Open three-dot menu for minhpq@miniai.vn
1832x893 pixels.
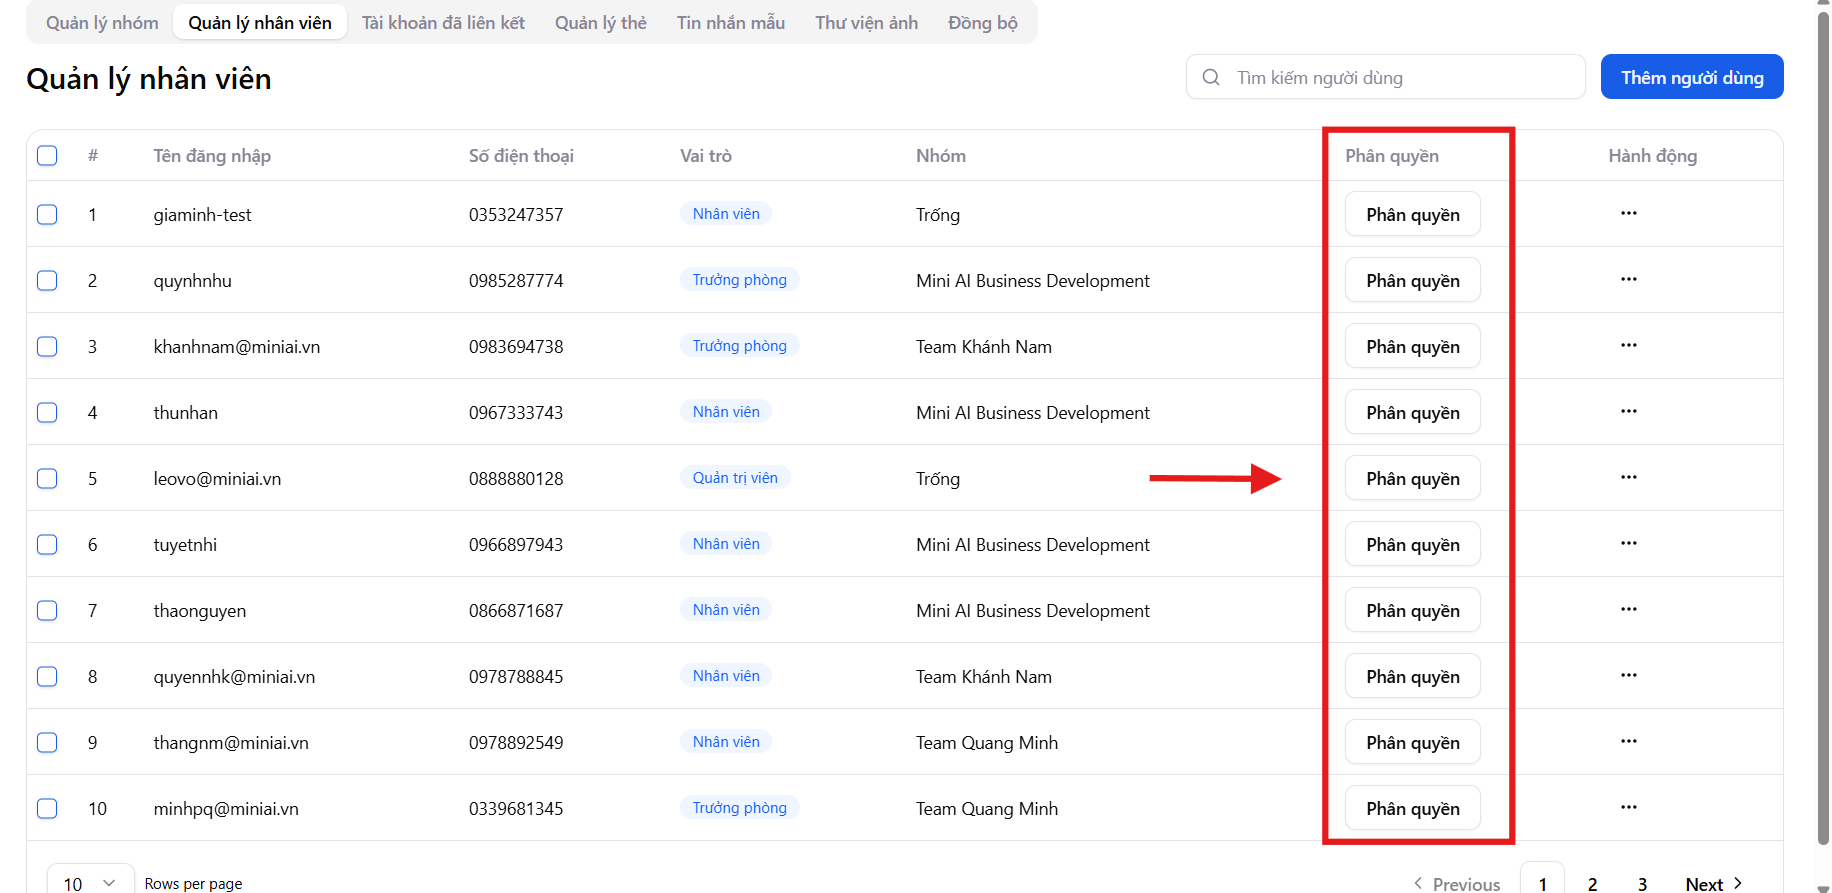(1628, 808)
